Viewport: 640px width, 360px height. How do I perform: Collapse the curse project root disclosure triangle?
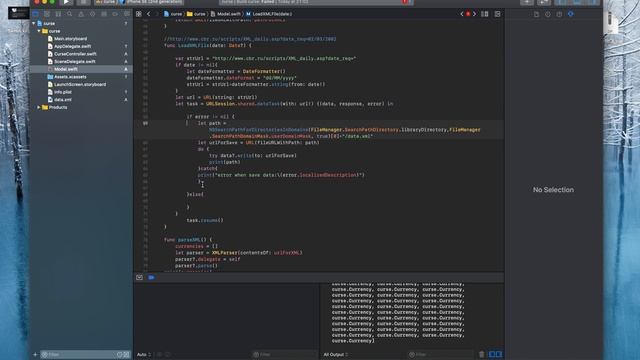pyautogui.click(x=33, y=23)
